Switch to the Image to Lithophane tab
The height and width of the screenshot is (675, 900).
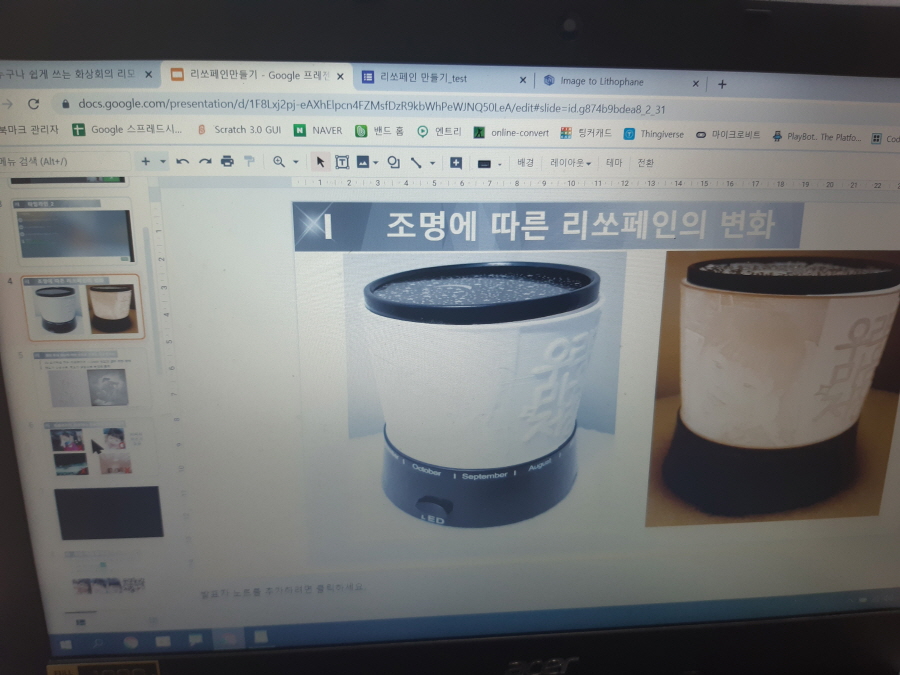602,82
